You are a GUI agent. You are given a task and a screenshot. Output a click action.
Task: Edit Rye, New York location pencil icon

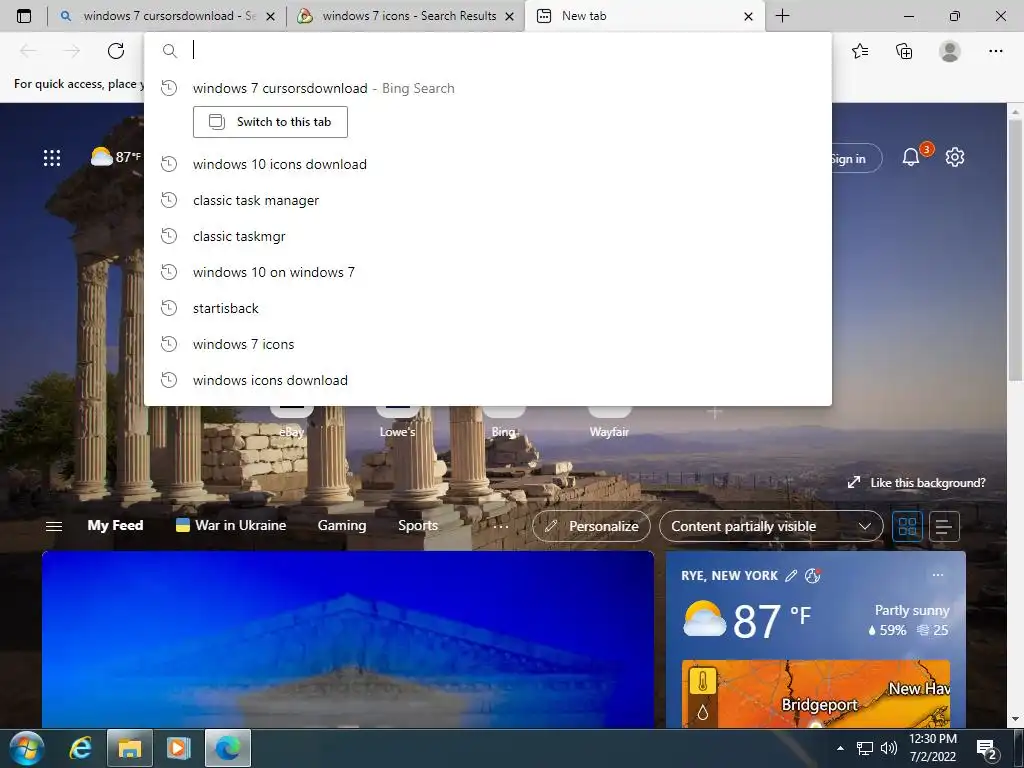coord(791,575)
